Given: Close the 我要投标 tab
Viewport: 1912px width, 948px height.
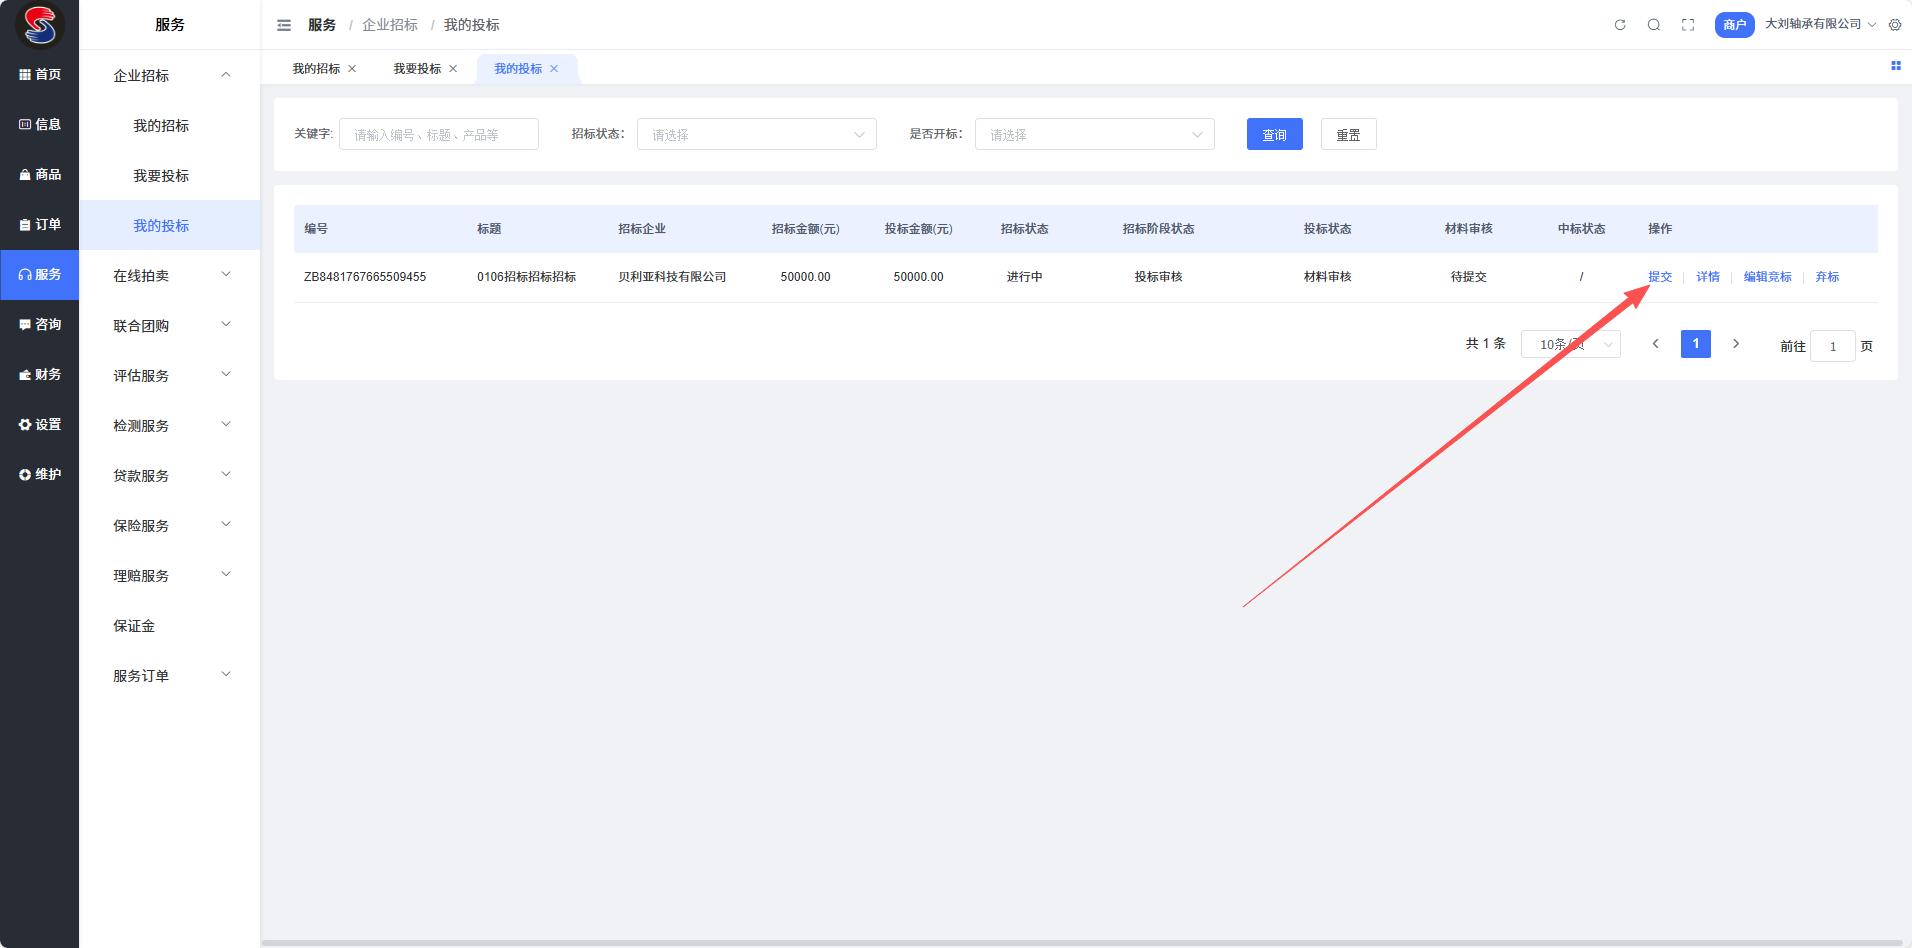Looking at the screenshot, I should [x=453, y=69].
